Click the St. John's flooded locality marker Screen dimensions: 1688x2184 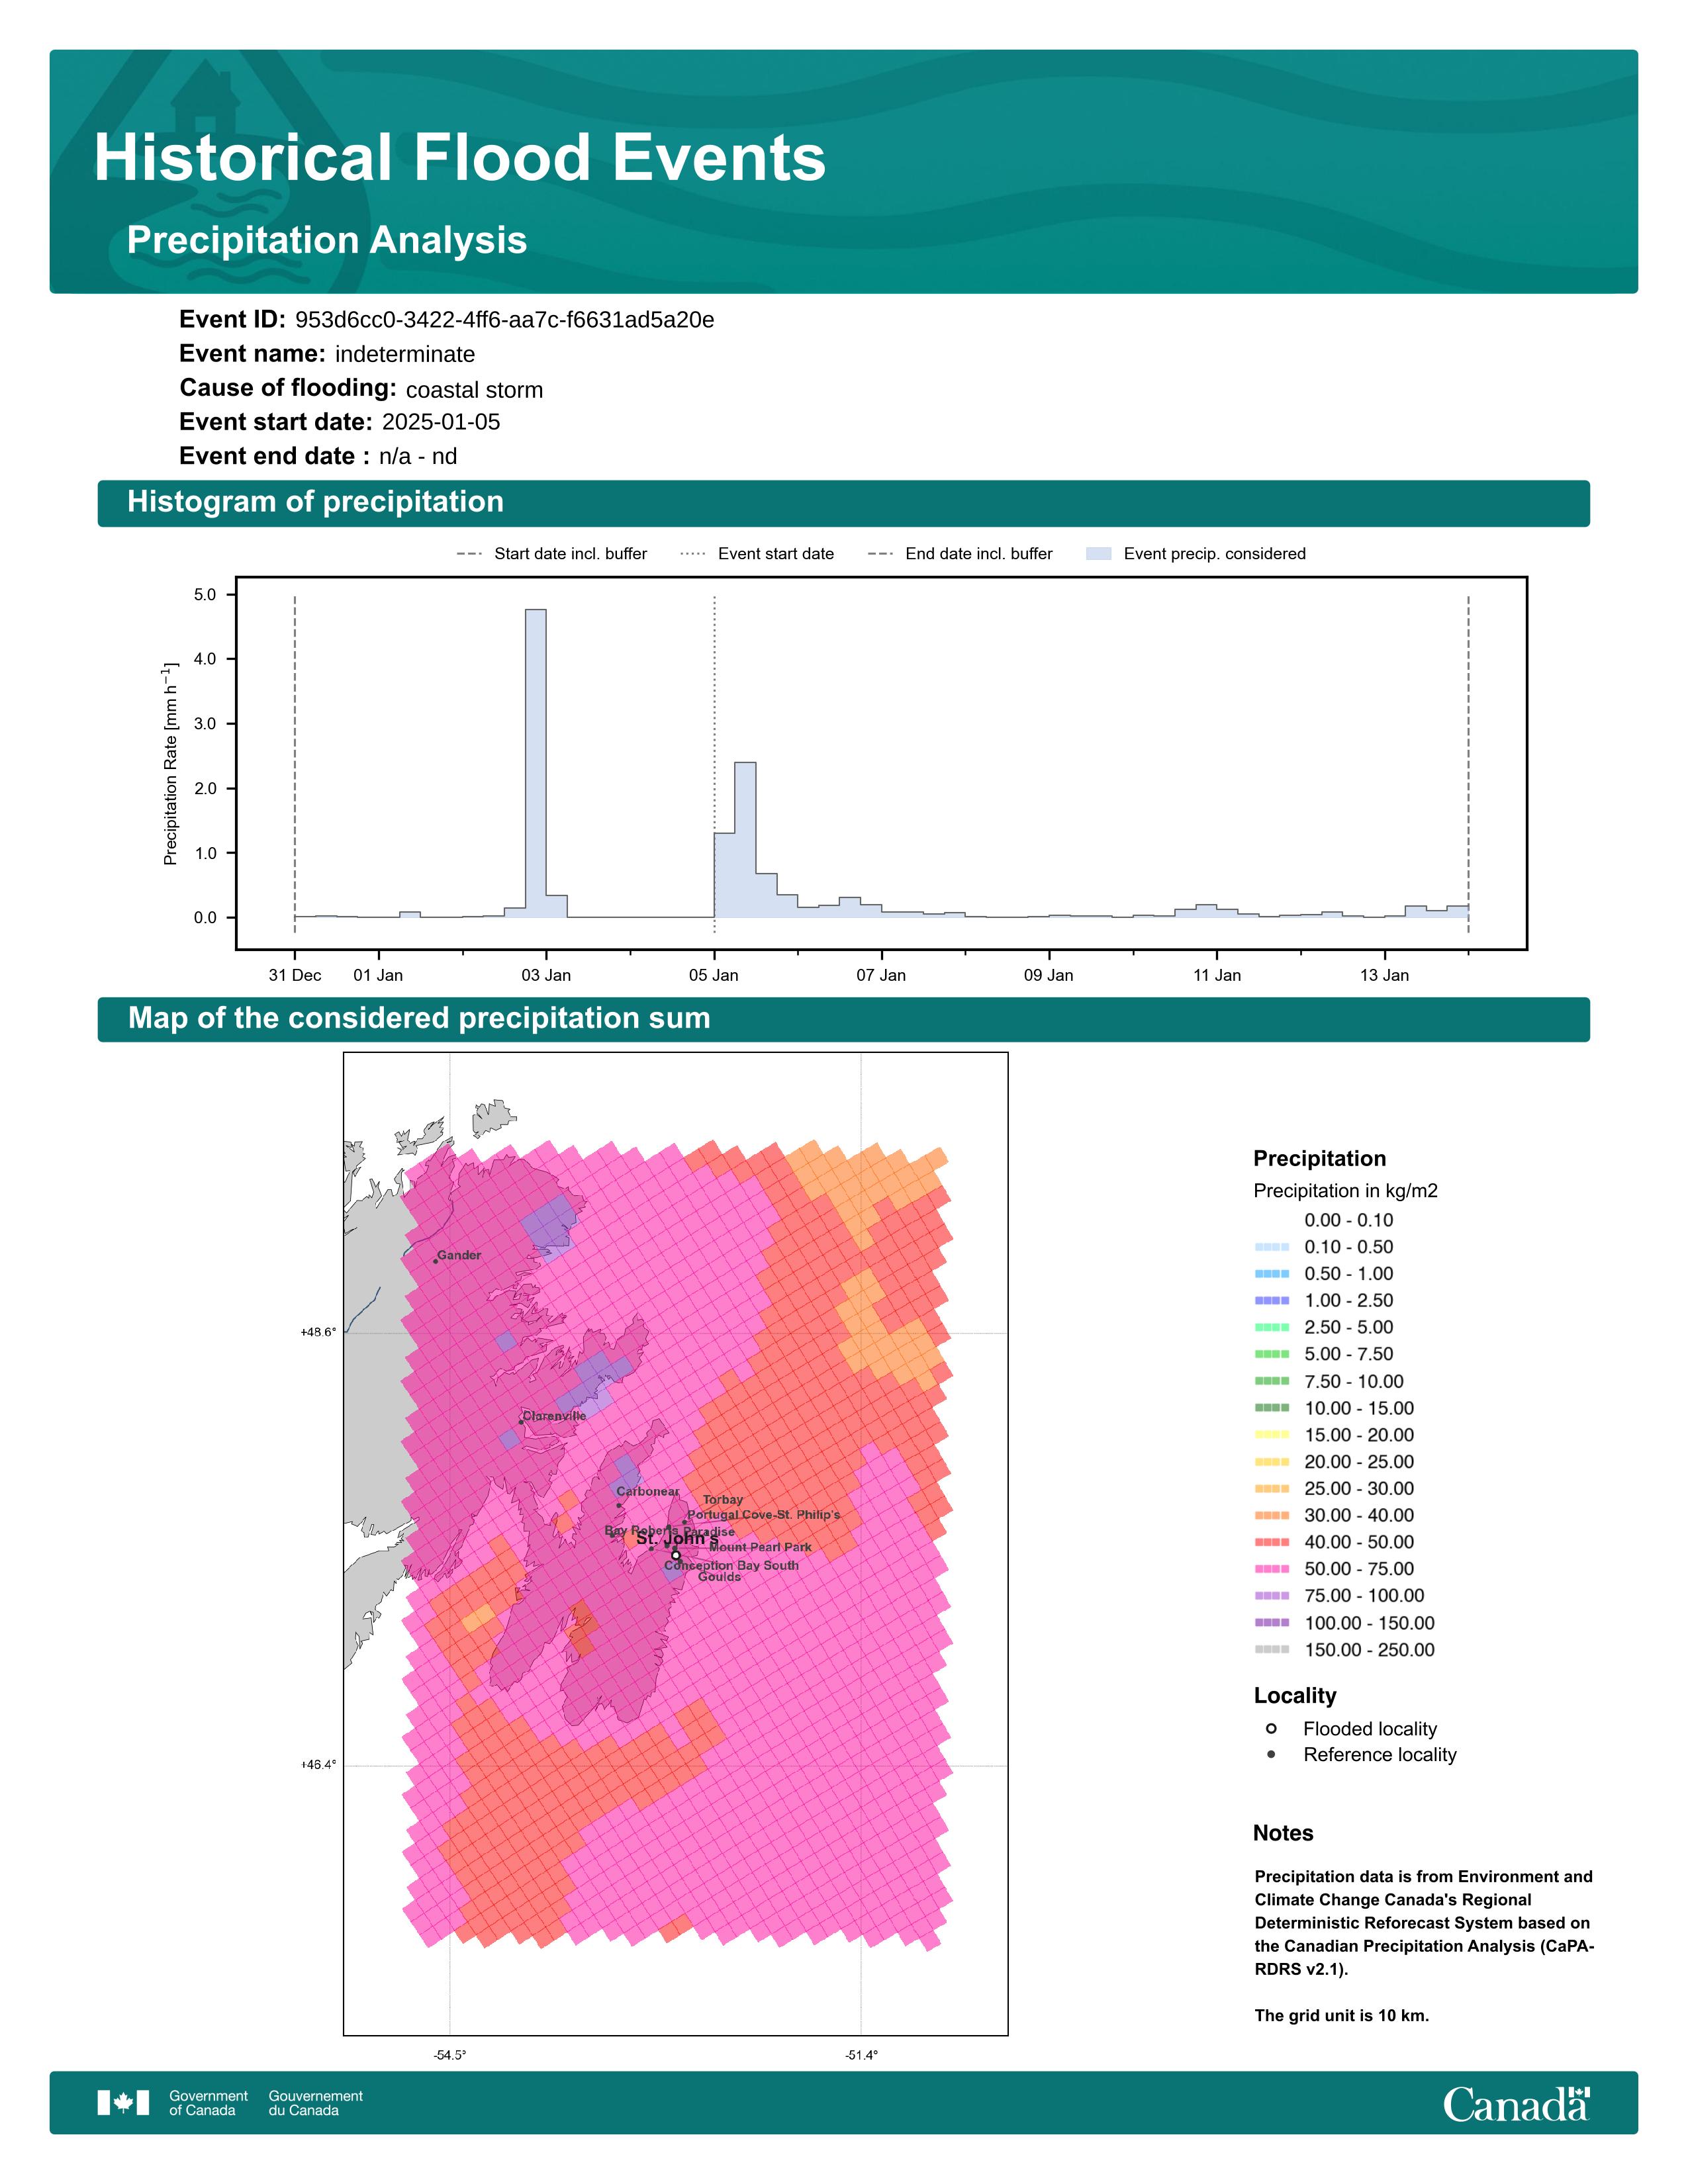coord(676,1555)
